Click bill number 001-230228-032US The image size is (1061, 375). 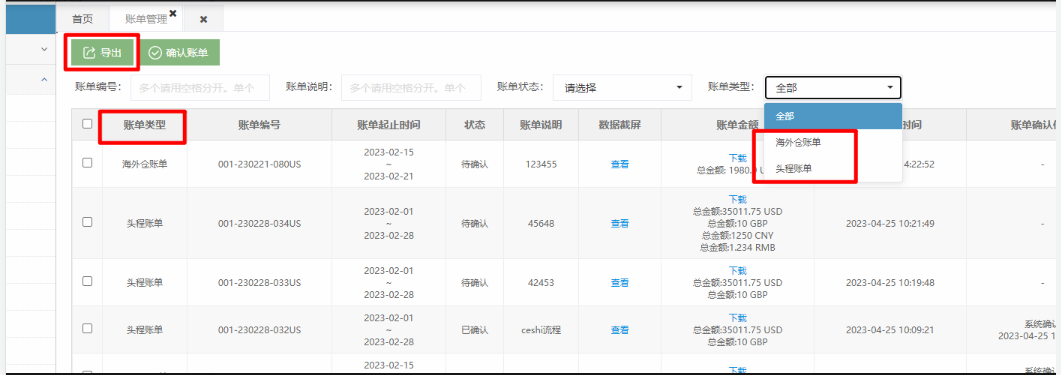[x=259, y=330]
